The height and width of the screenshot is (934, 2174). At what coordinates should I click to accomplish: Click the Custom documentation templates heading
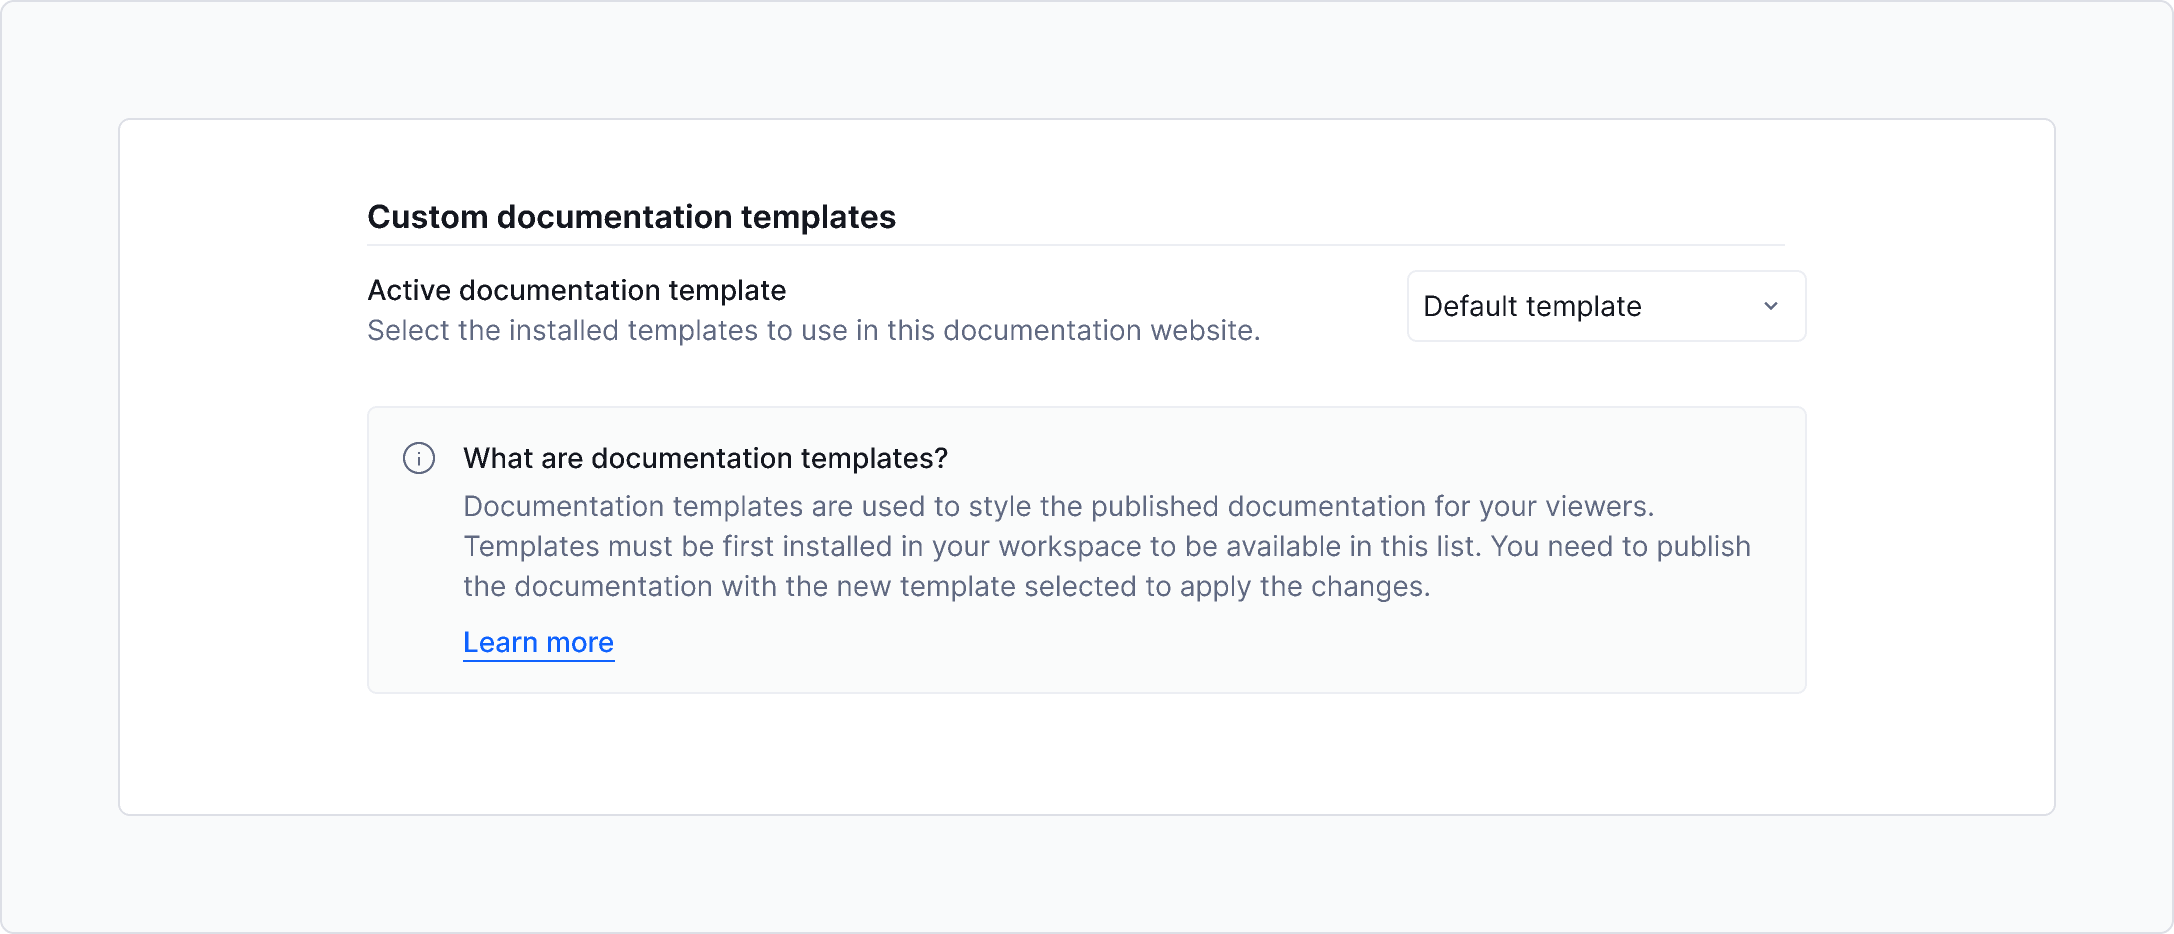[x=632, y=216]
